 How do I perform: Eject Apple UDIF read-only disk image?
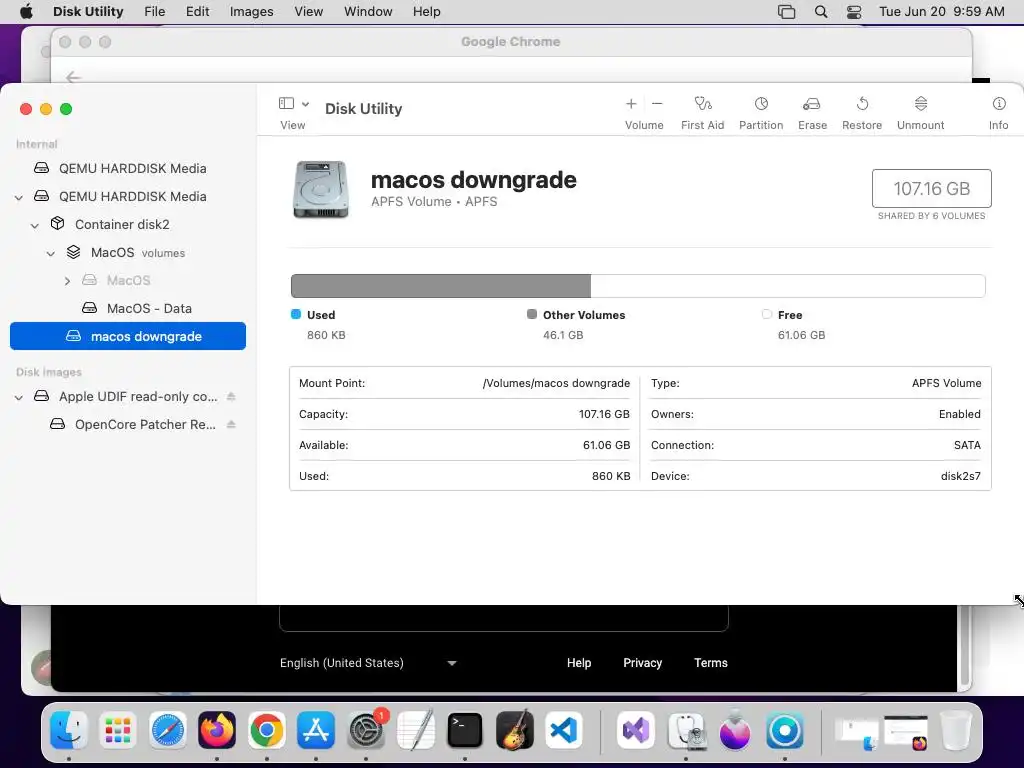click(231, 396)
